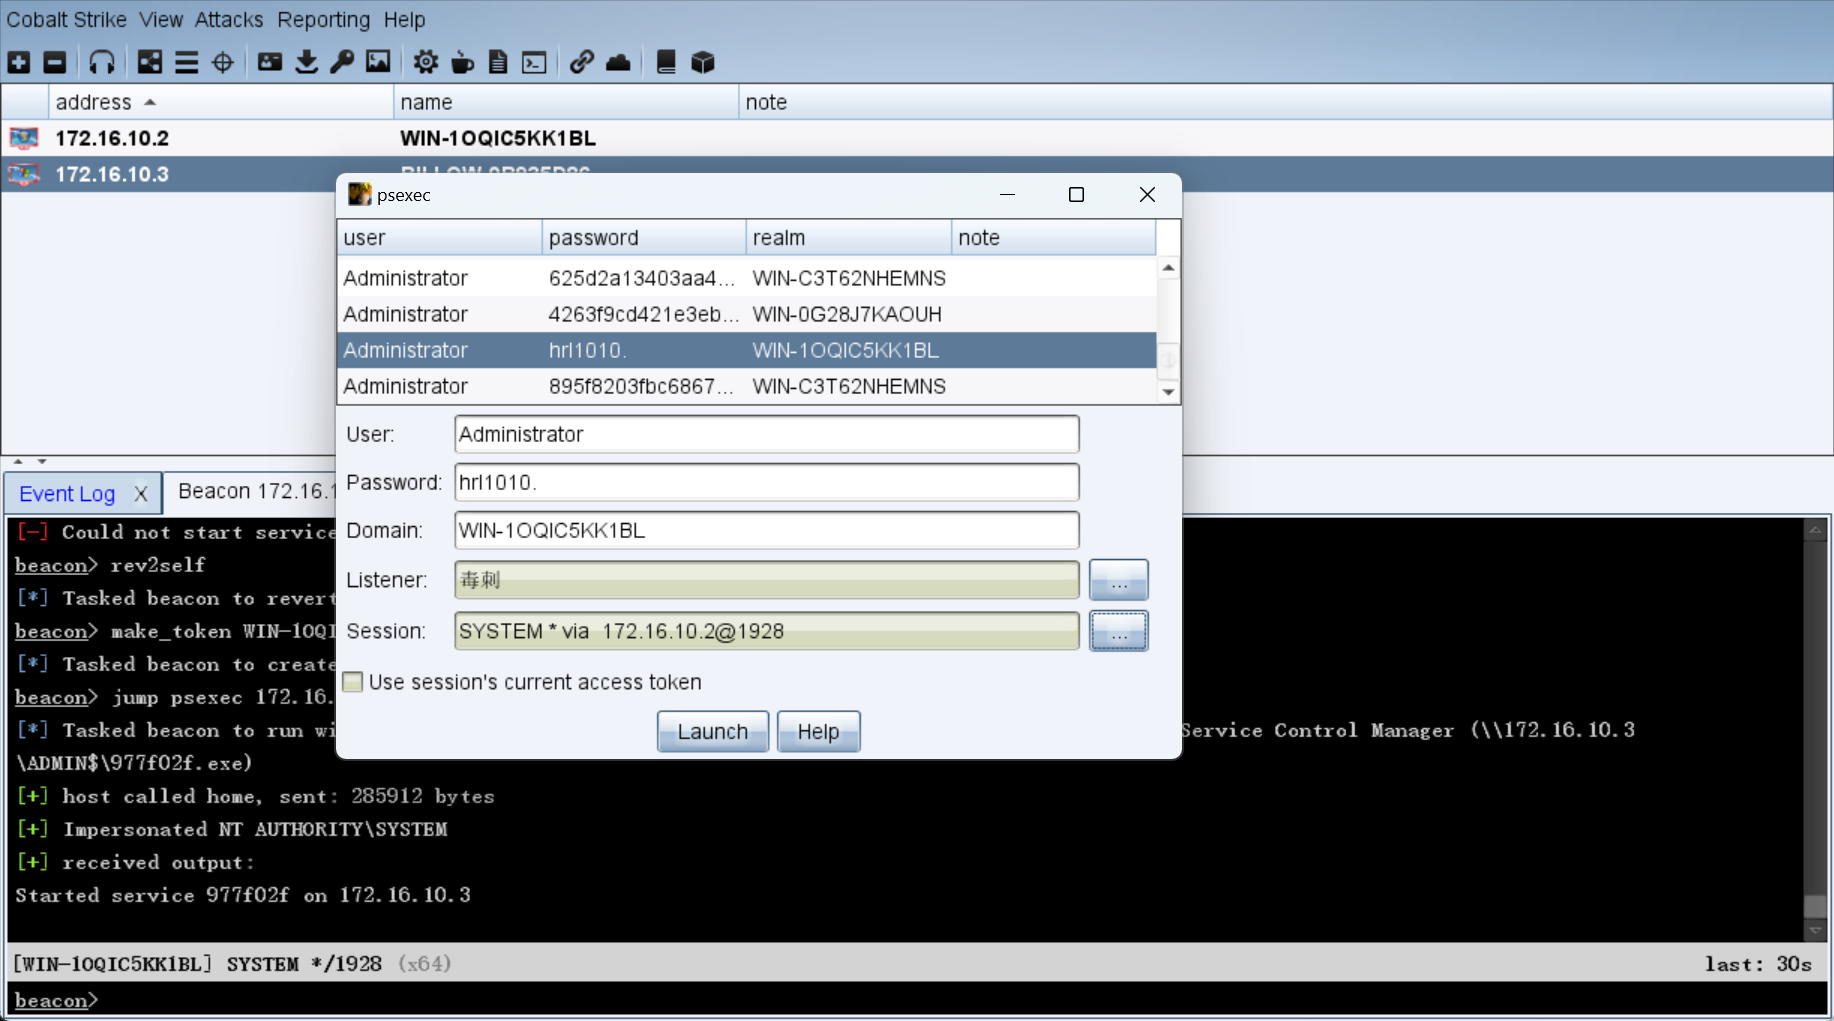Click the document Office macro icon
The height and width of the screenshot is (1021, 1834).
pos(498,62)
